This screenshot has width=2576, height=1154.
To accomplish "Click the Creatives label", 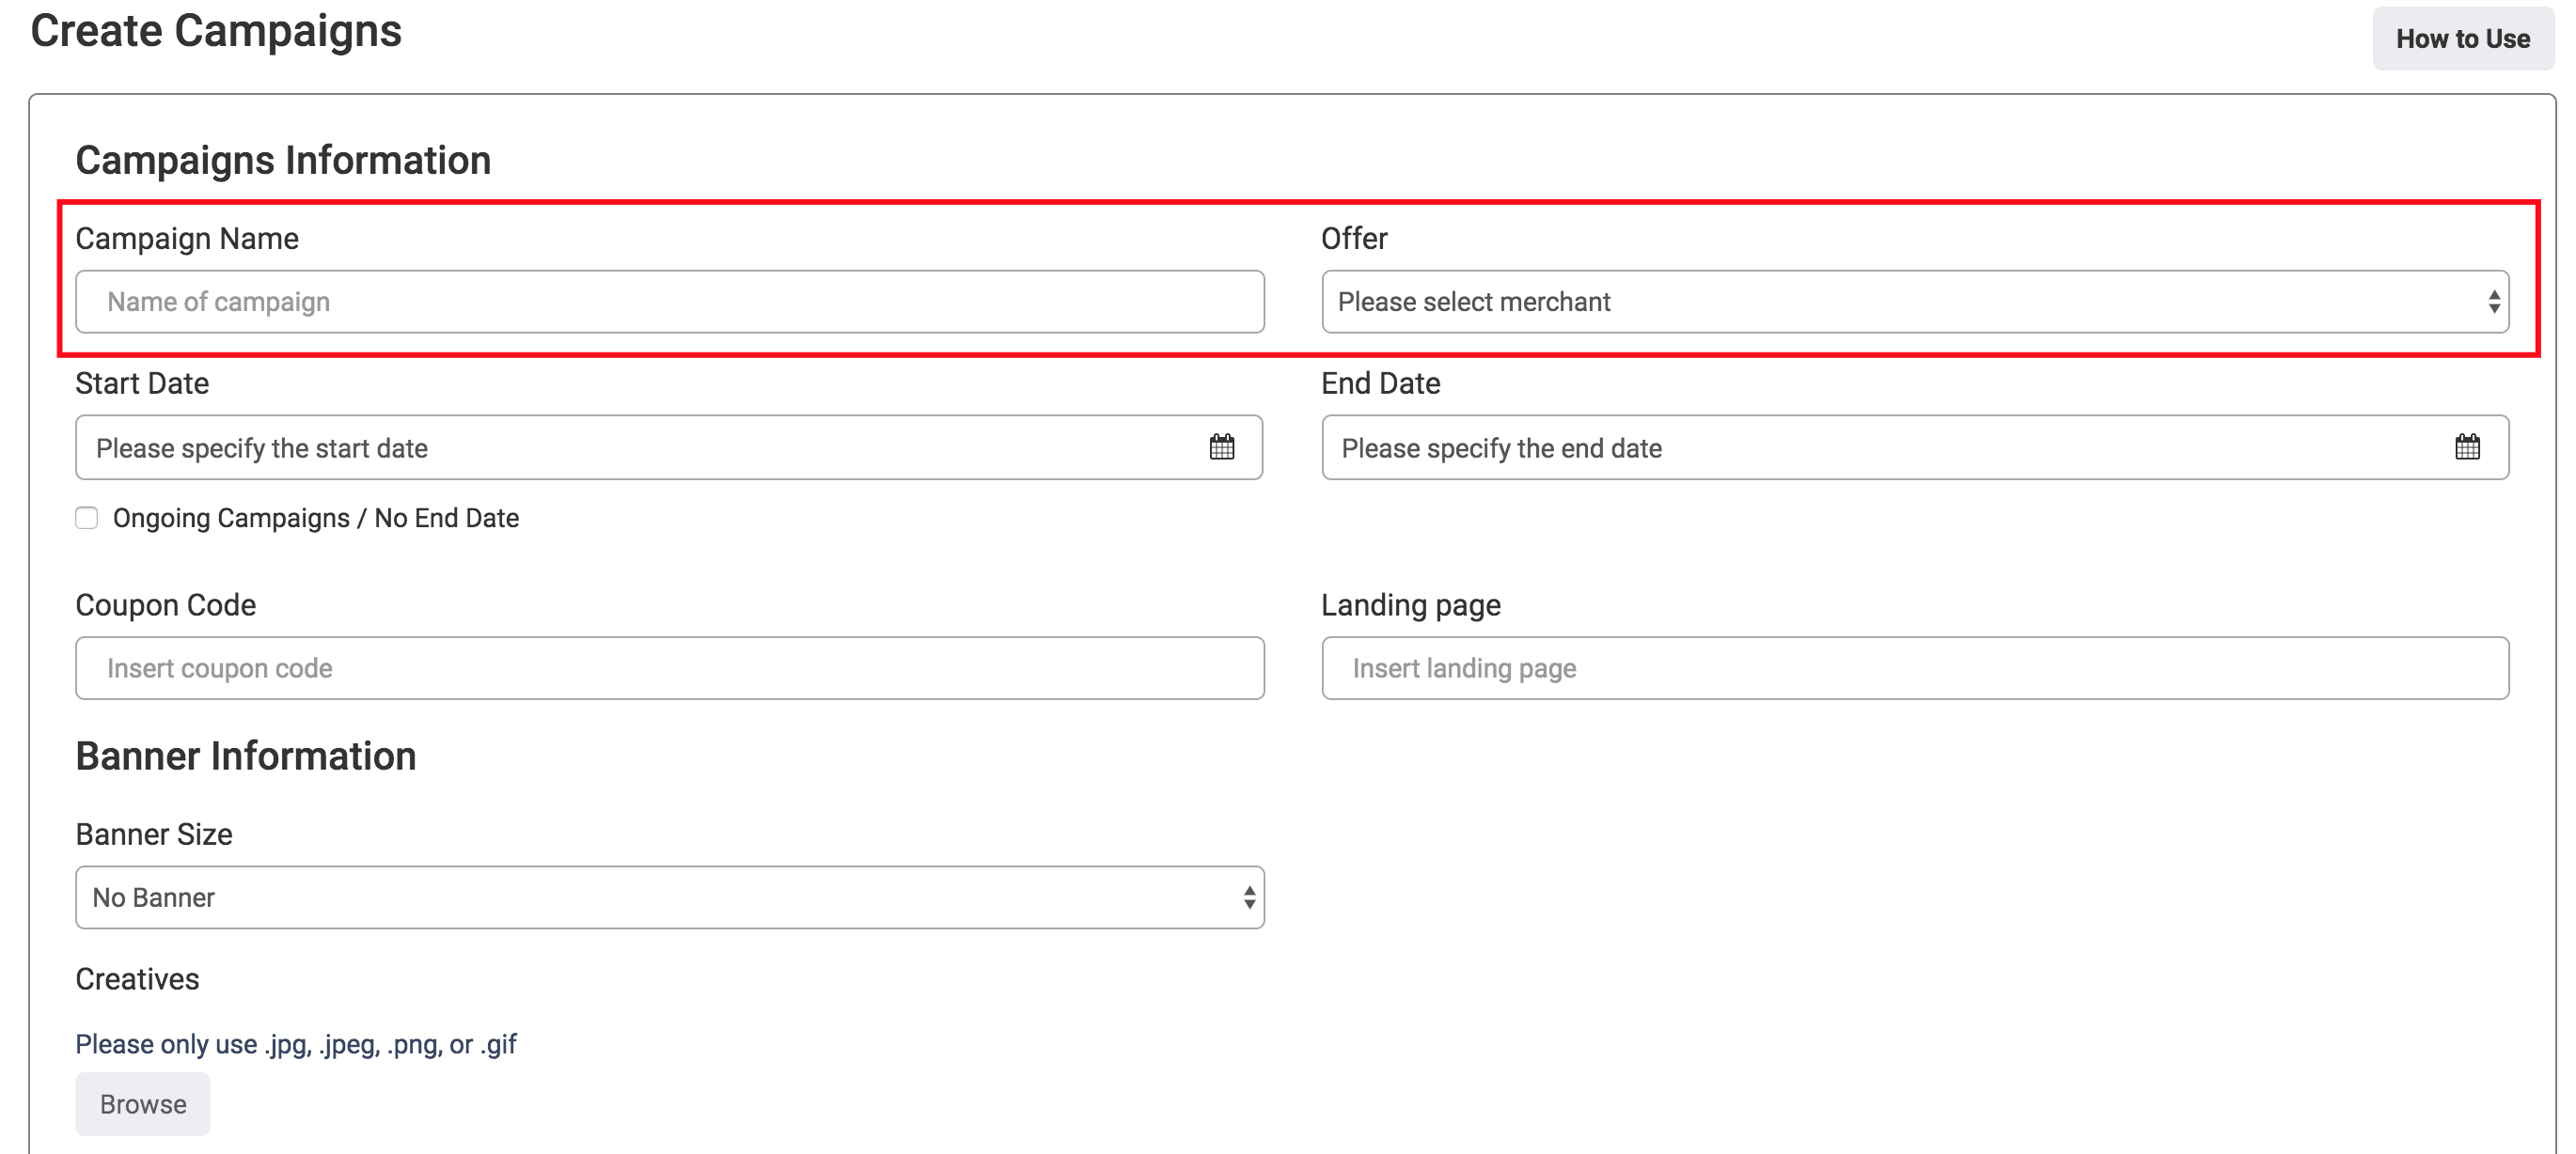I will [138, 979].
